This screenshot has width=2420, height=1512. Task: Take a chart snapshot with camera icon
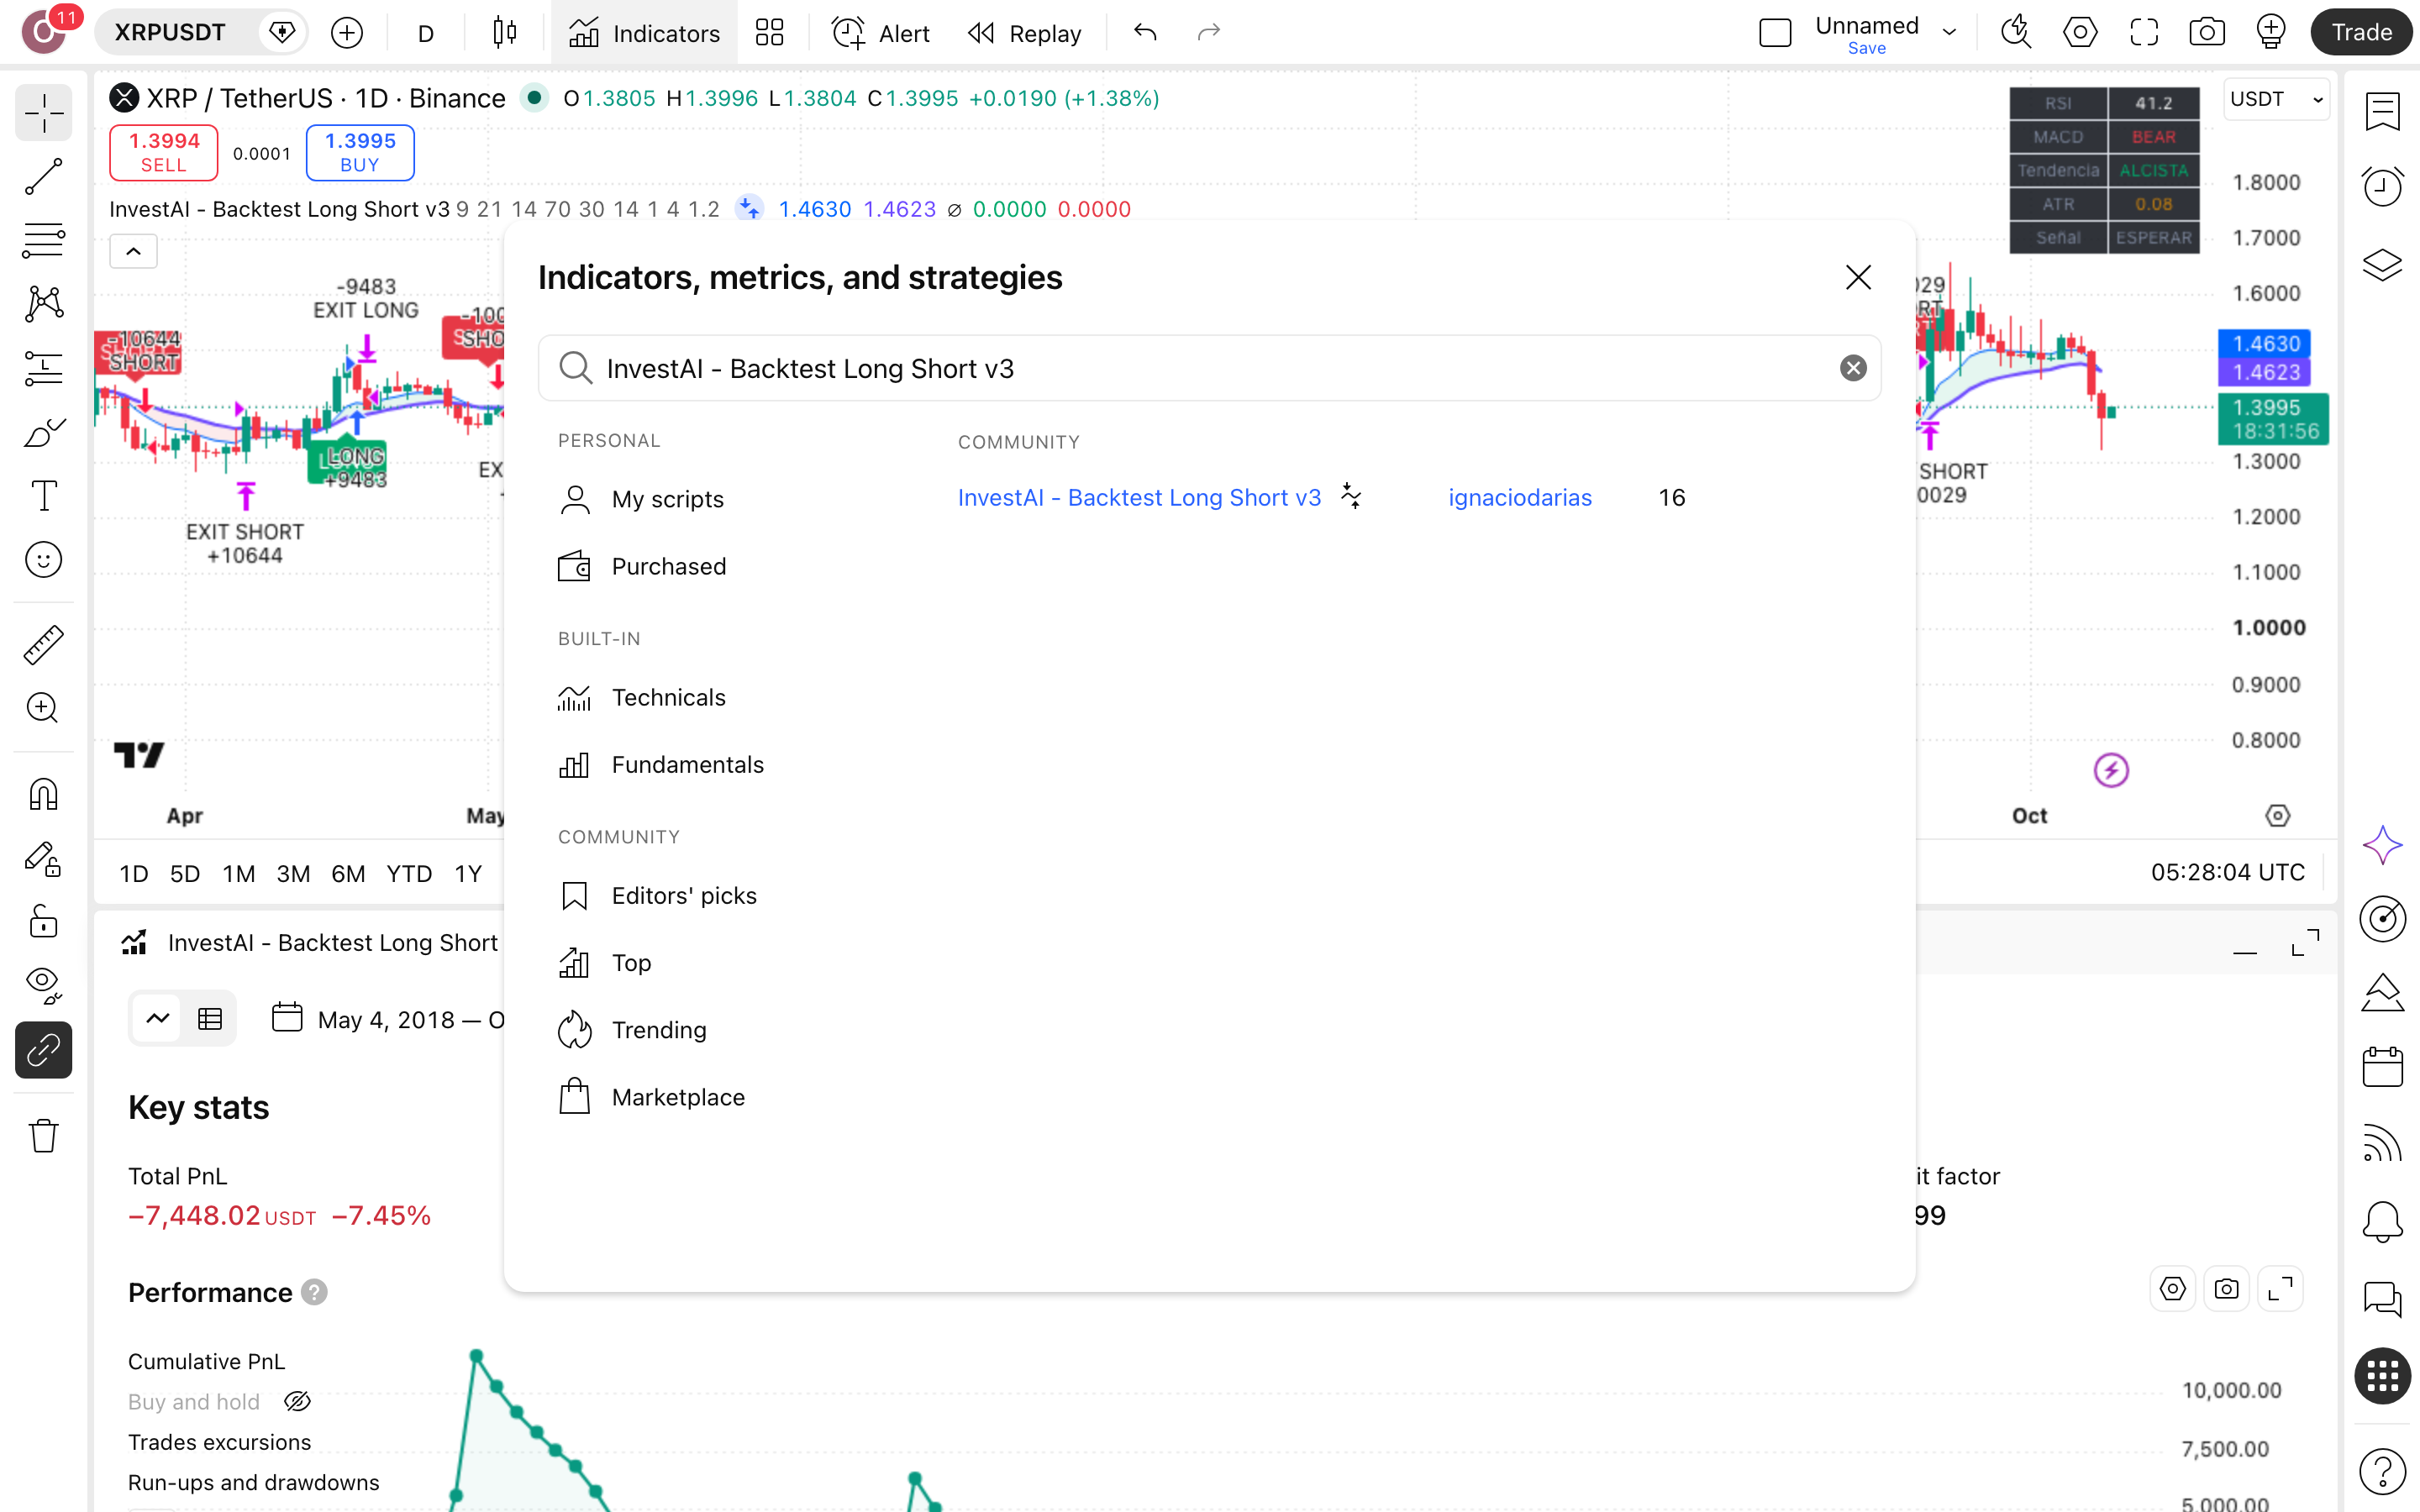[2206, 33]
